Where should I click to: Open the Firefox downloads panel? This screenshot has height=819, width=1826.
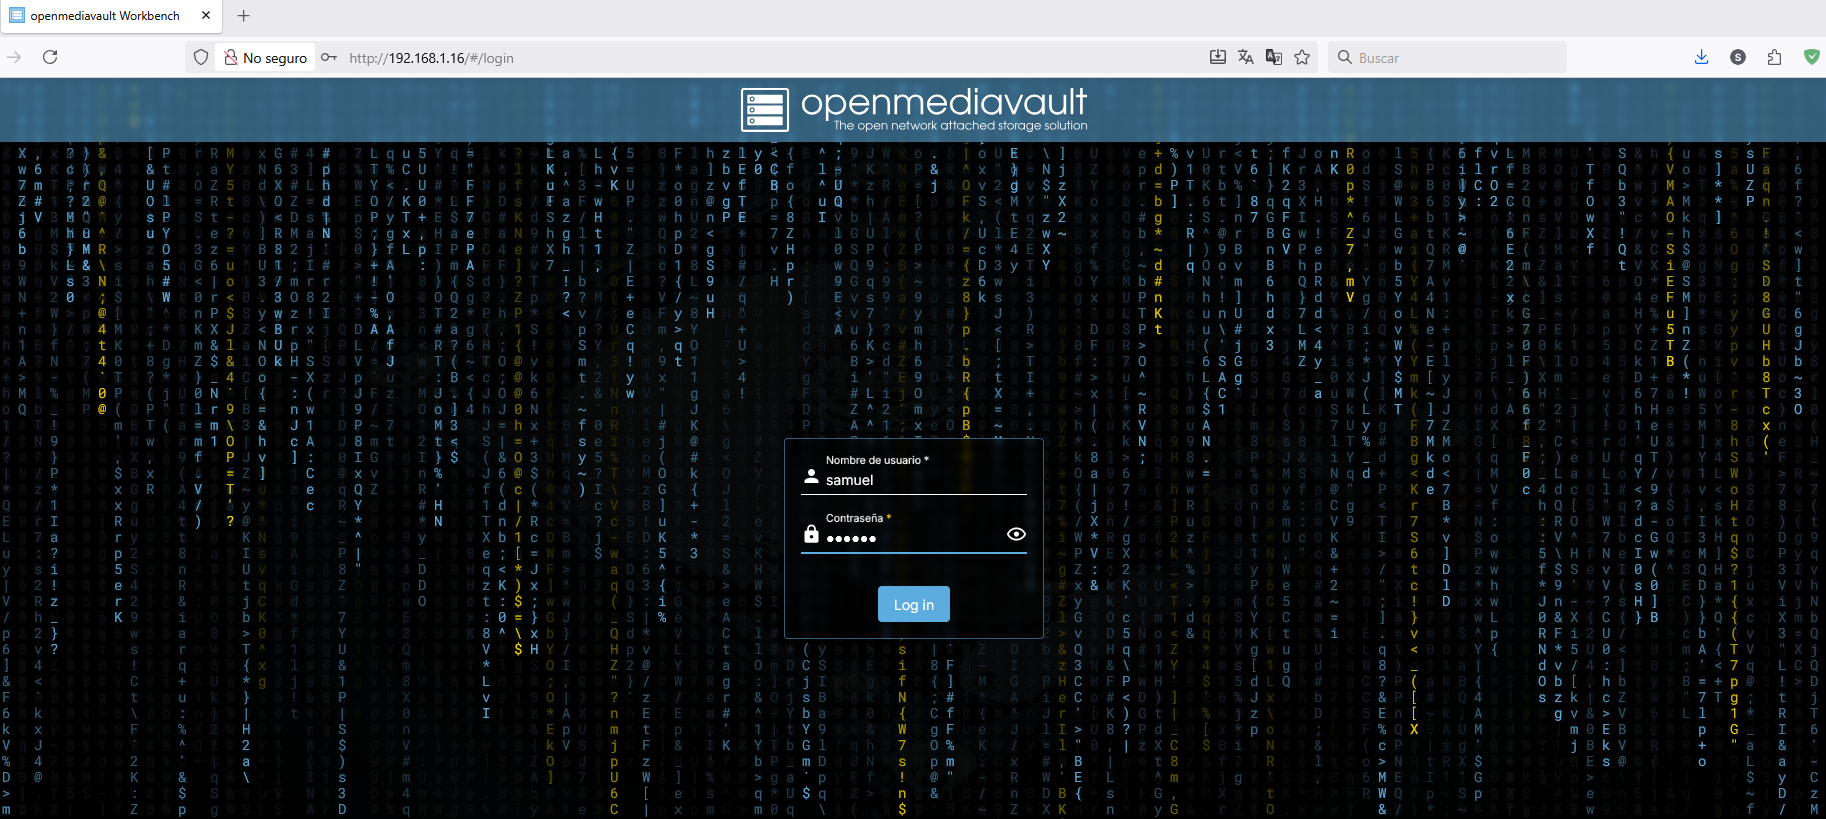coord(1701,57)
